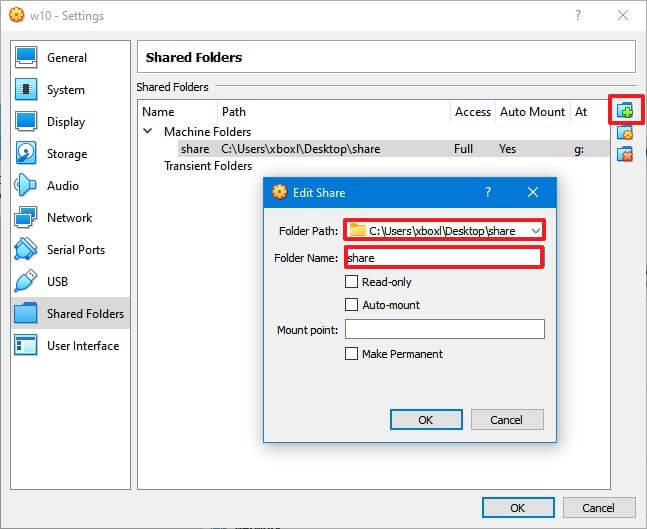Screen dimensions: 647x529
Task: Click the Storage disk icon
Action: 26,153
